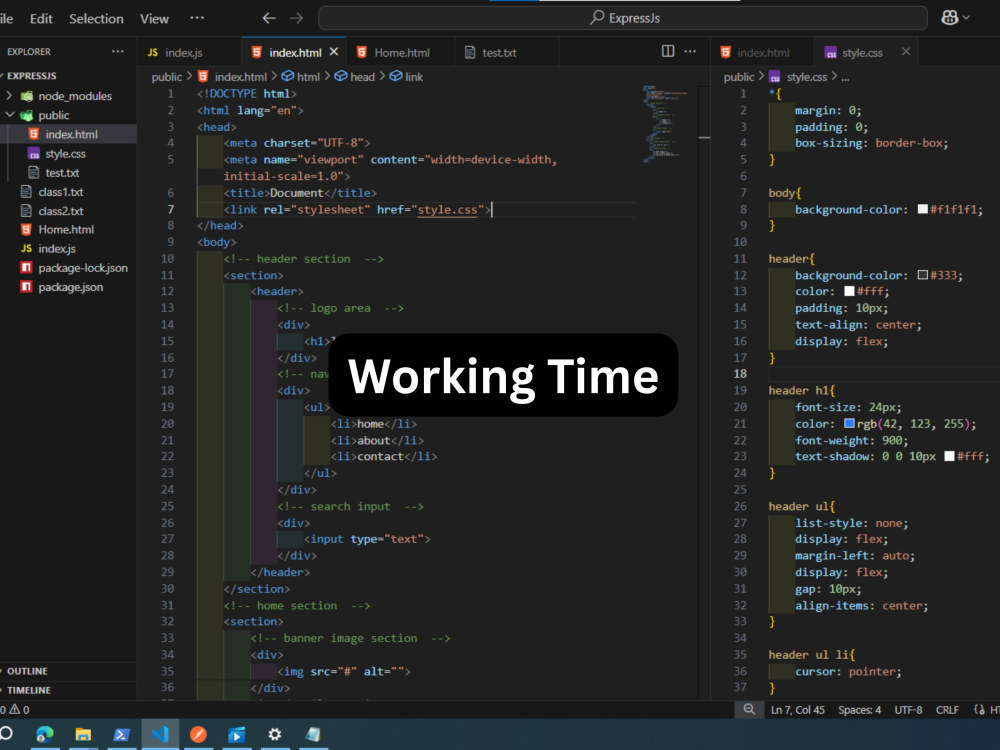Follow the style.css href link in code
This screenshot has width=1000, height=750.
pos(447,209)
